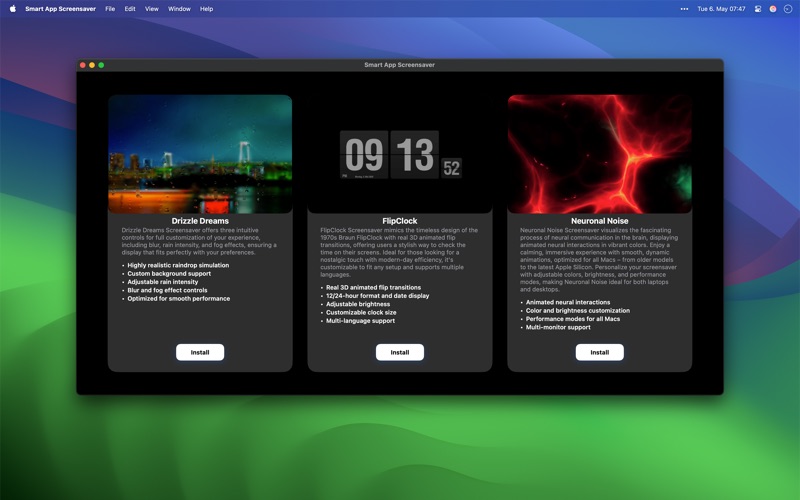Close the Smart App Screensaver window
This screenshot has width=800, height=500.
coord(83,65)
